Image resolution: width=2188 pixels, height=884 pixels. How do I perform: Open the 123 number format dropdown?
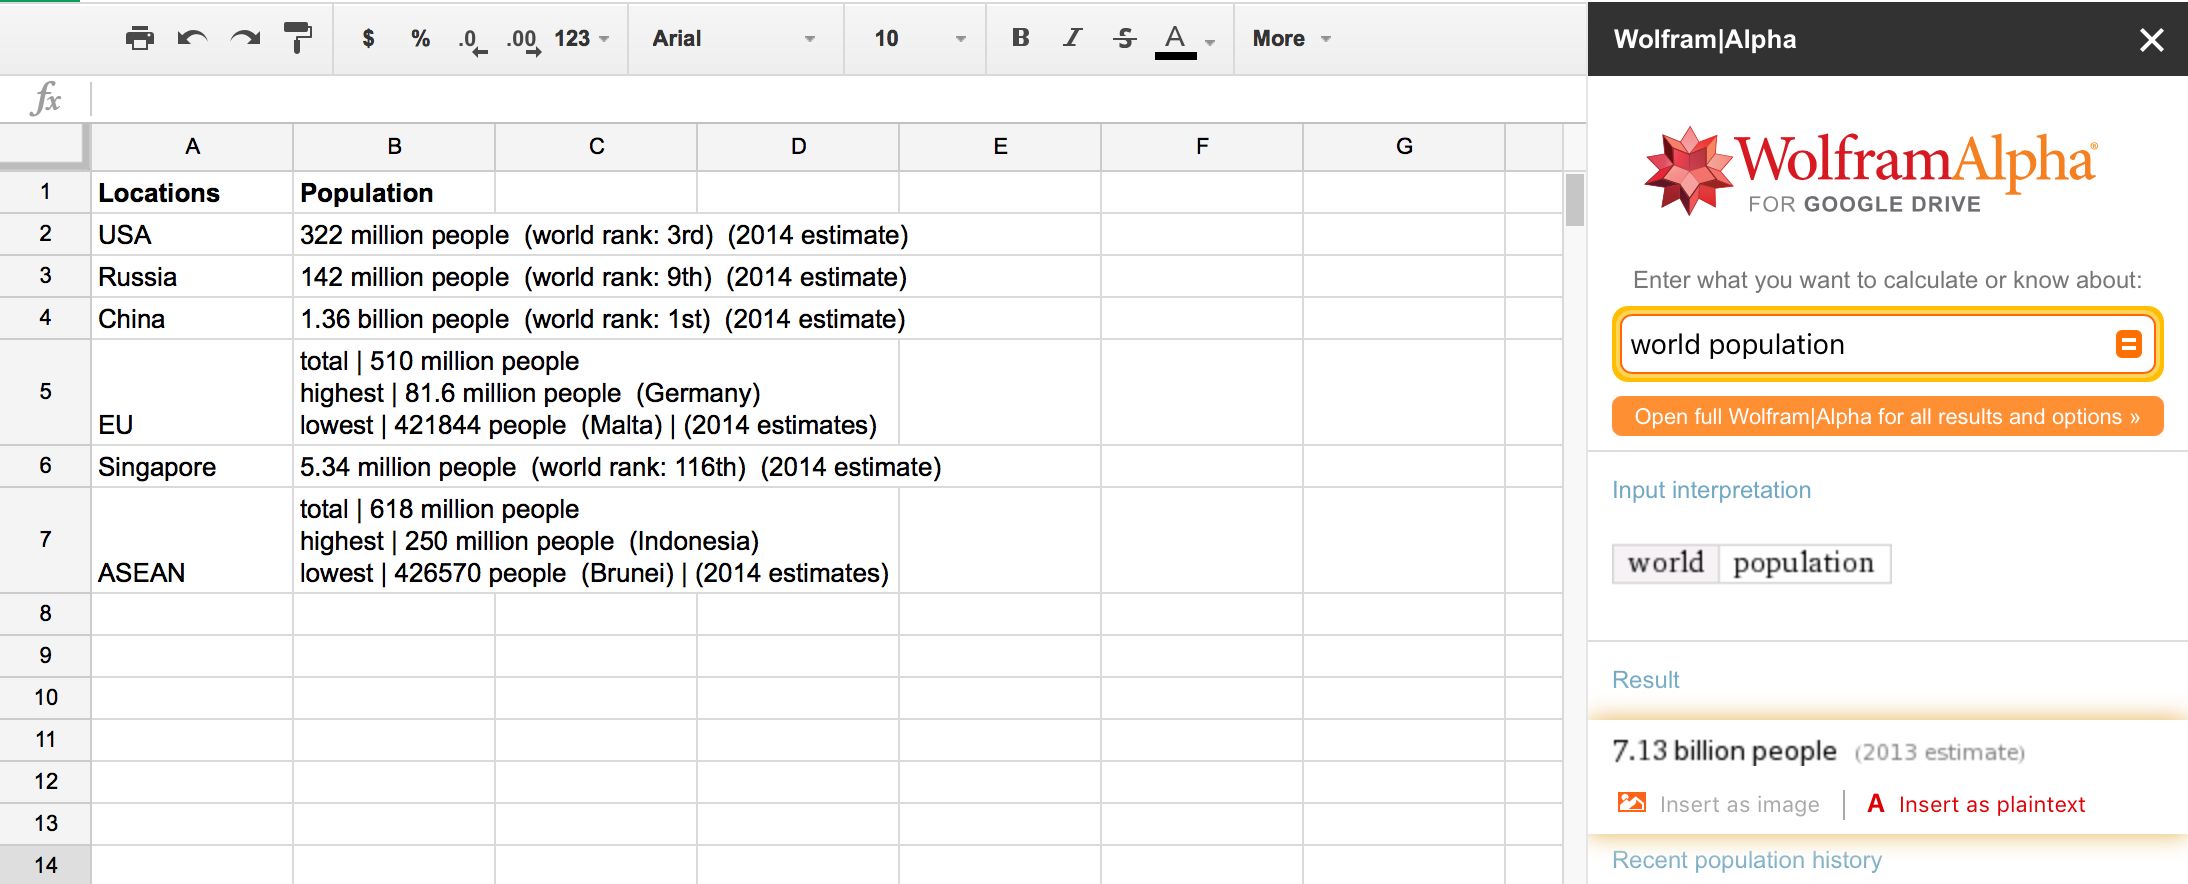[581, 39]
